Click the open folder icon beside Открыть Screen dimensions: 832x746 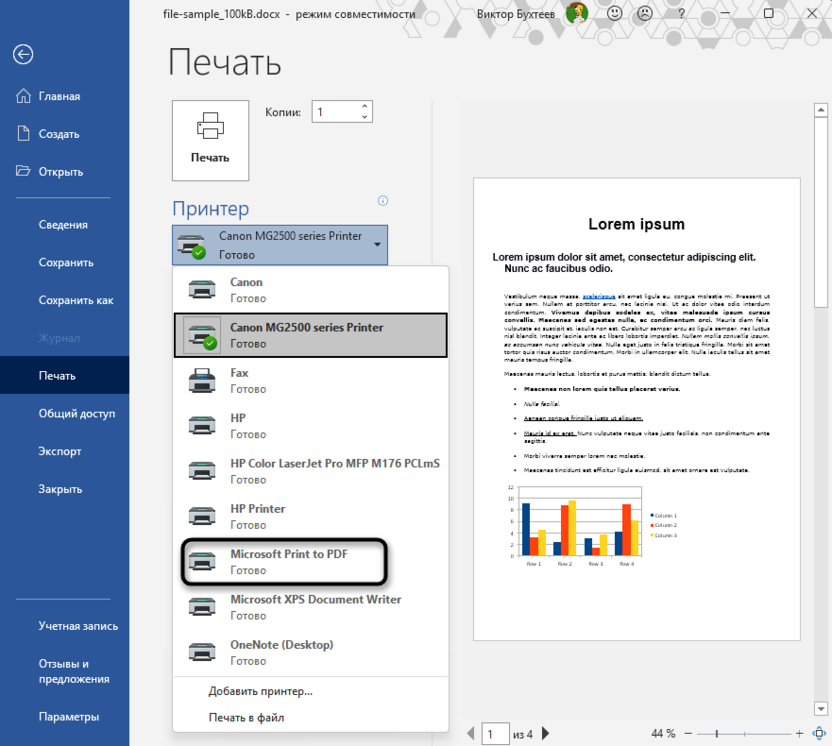click(x=23, y=171)
